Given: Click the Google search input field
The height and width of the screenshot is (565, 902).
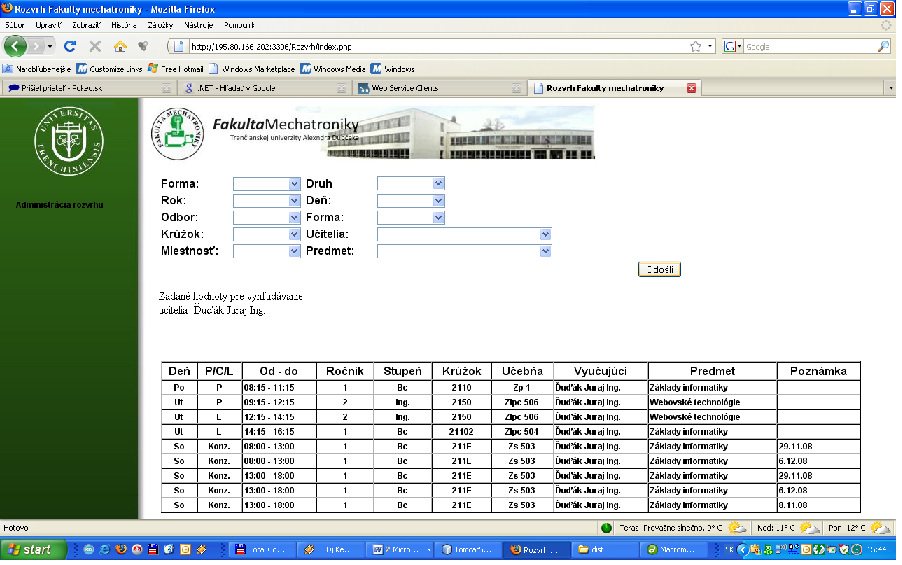Looking at the screenshot, I should coord(810,47).
